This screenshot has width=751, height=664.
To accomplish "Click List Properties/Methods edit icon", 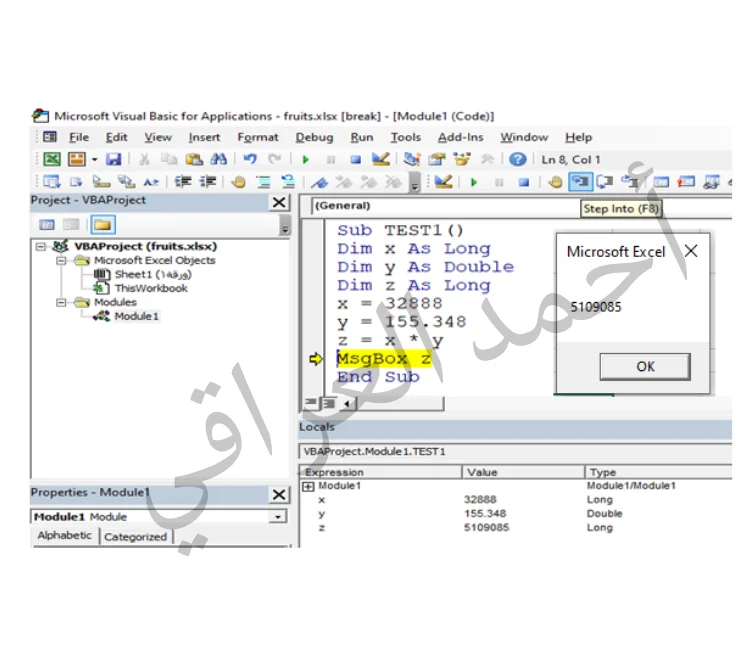I will [51, 182].
